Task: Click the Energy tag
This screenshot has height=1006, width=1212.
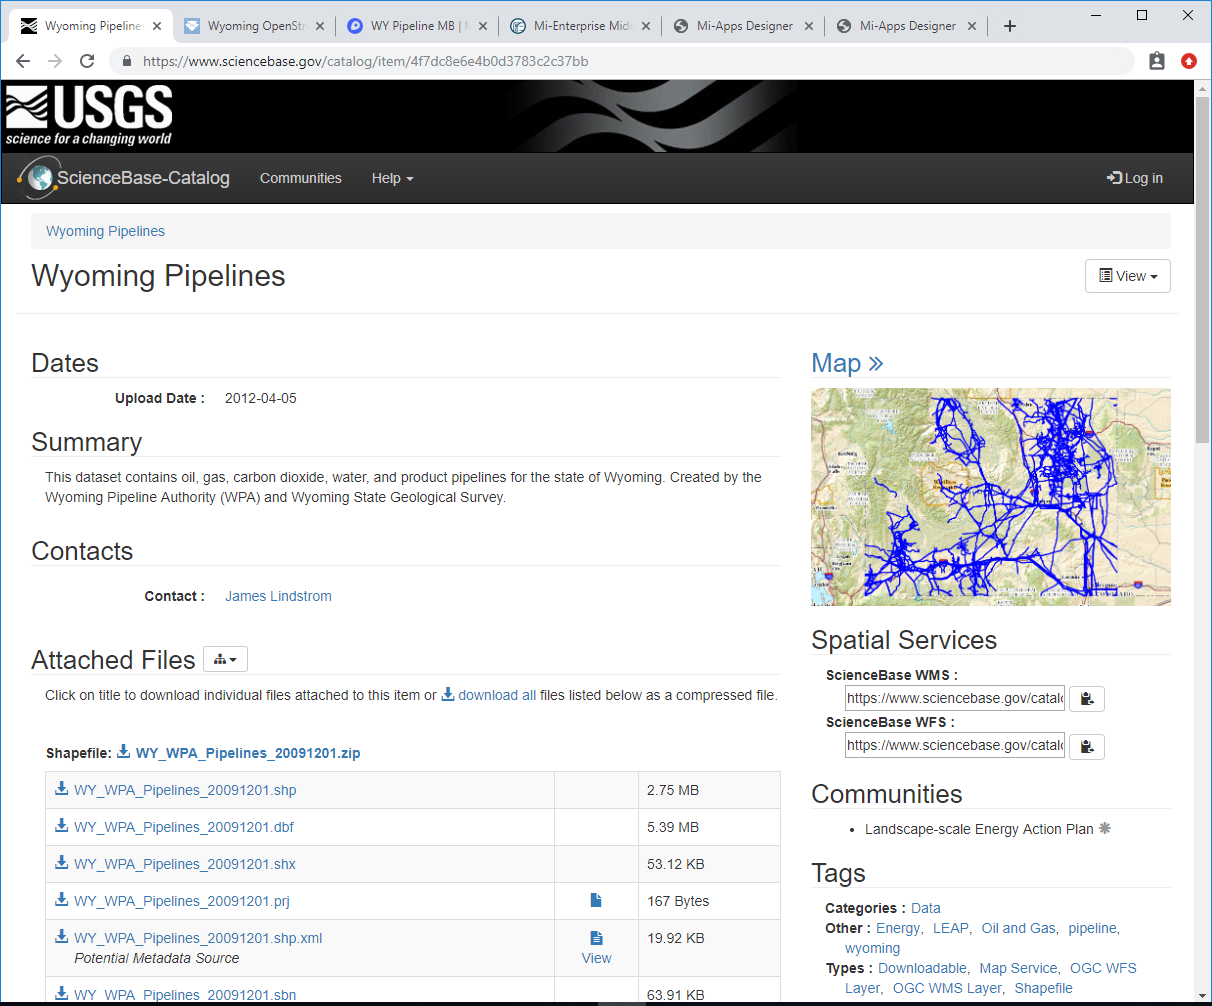Action: (x=898, y=928)
